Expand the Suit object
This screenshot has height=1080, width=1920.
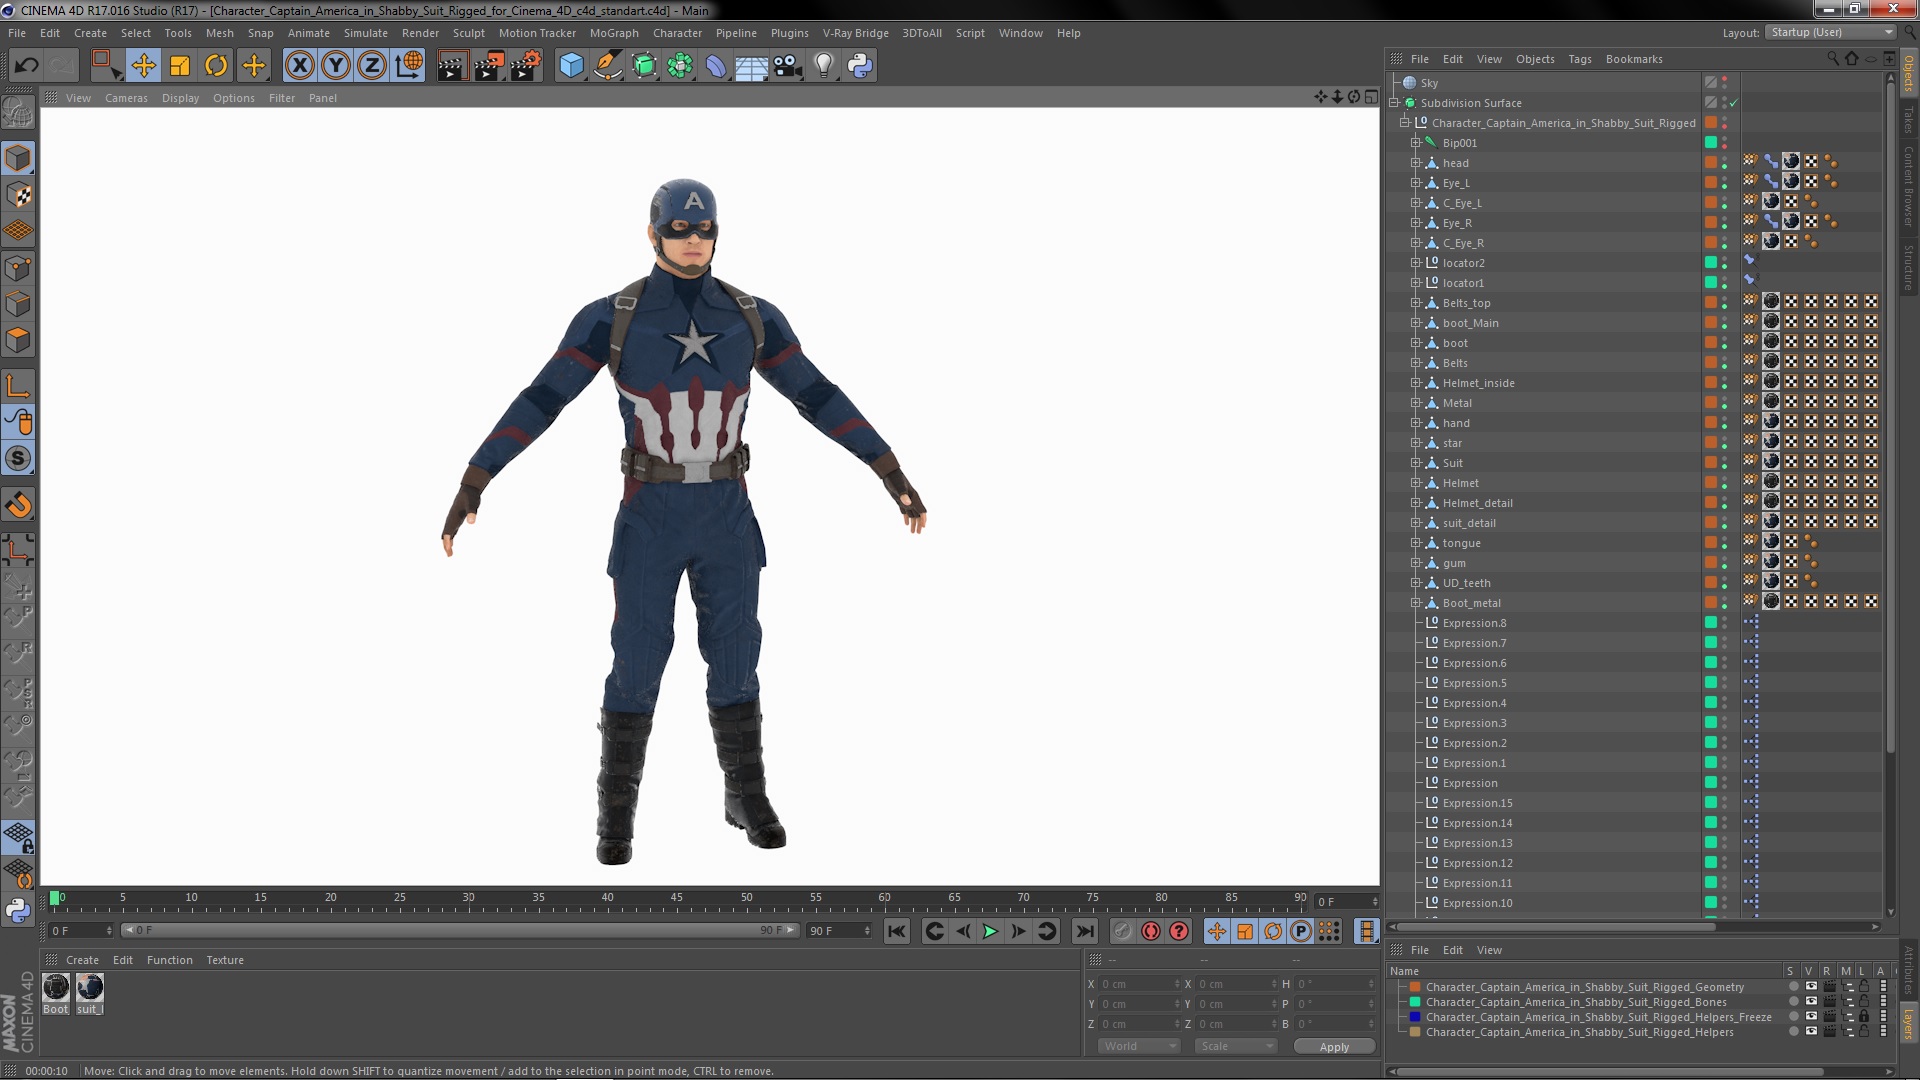[1416, 463]
